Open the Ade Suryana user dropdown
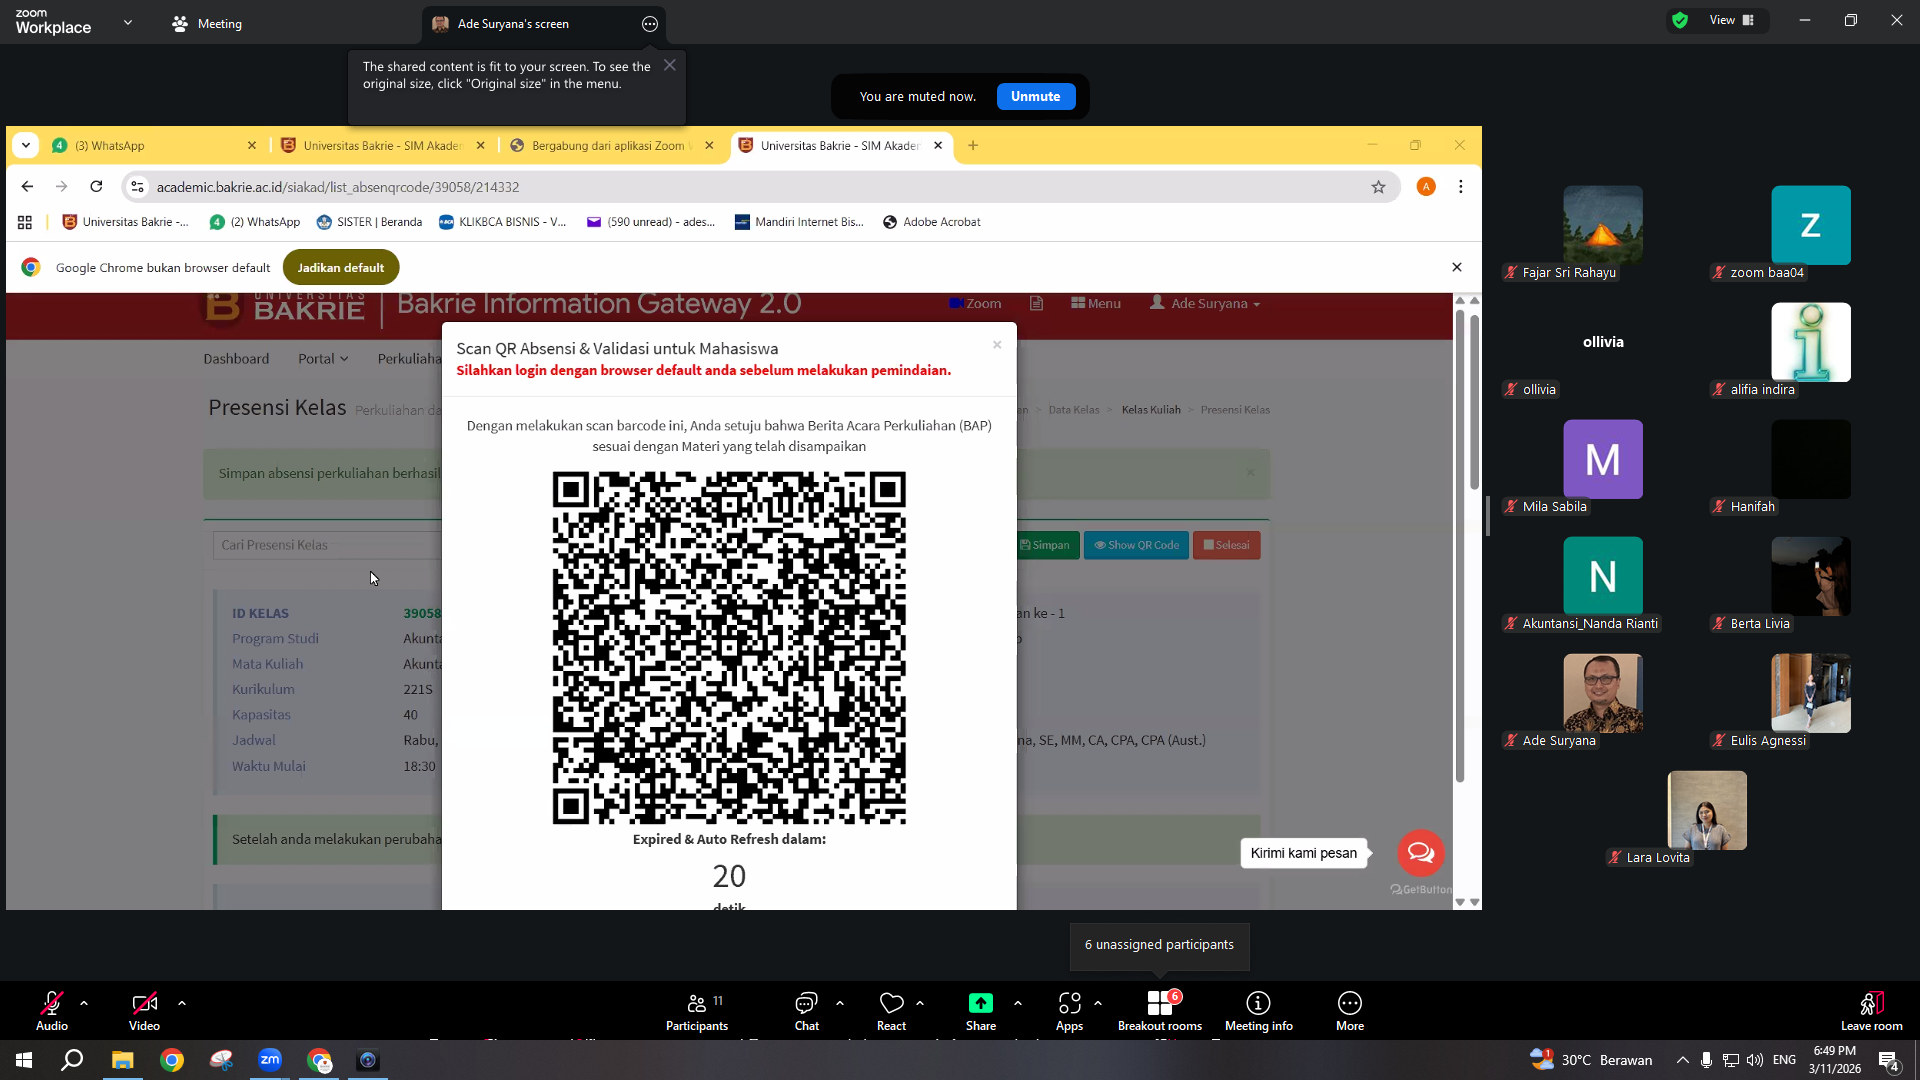The height and width of the screenshot is (1080, 1920). 1205,303
